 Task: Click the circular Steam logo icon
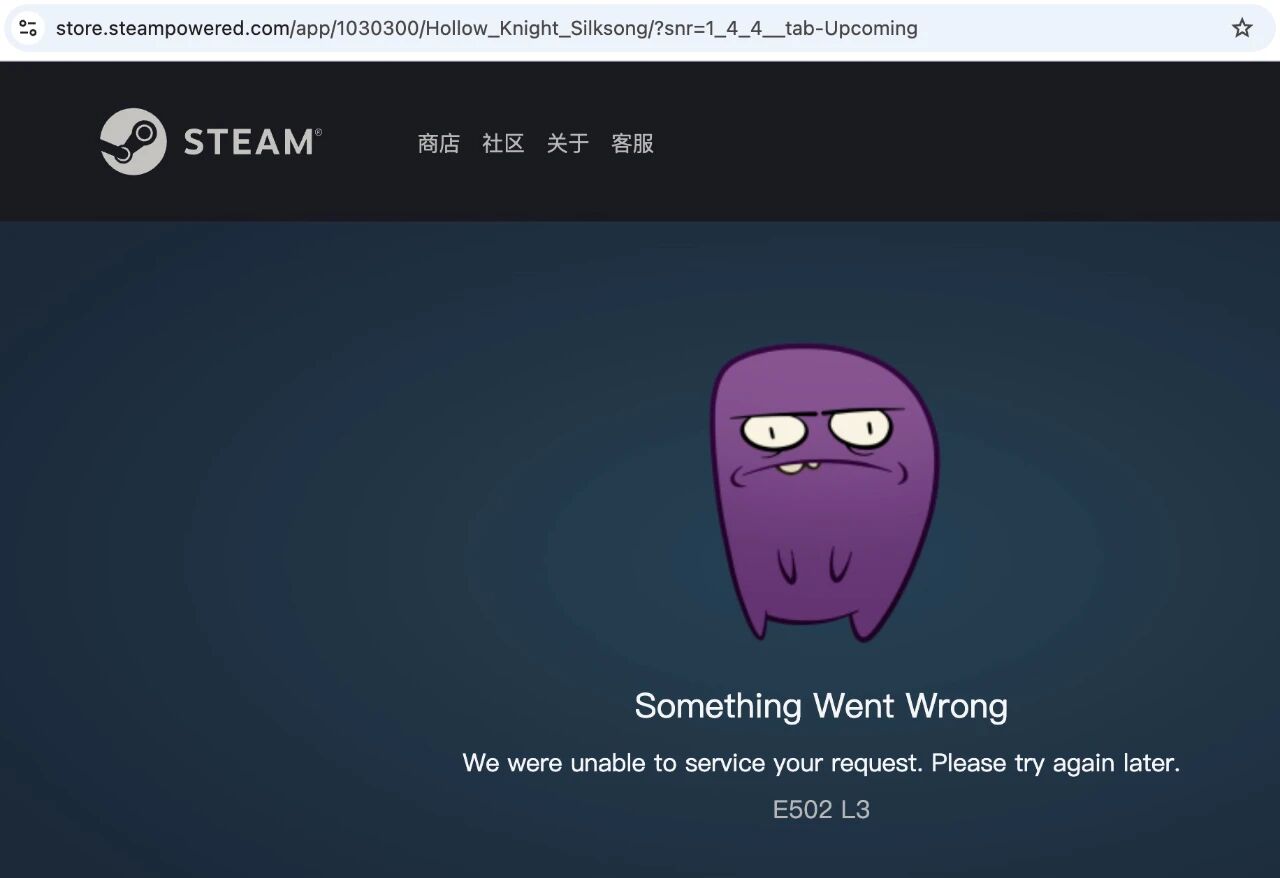click(x=133, y=142)
